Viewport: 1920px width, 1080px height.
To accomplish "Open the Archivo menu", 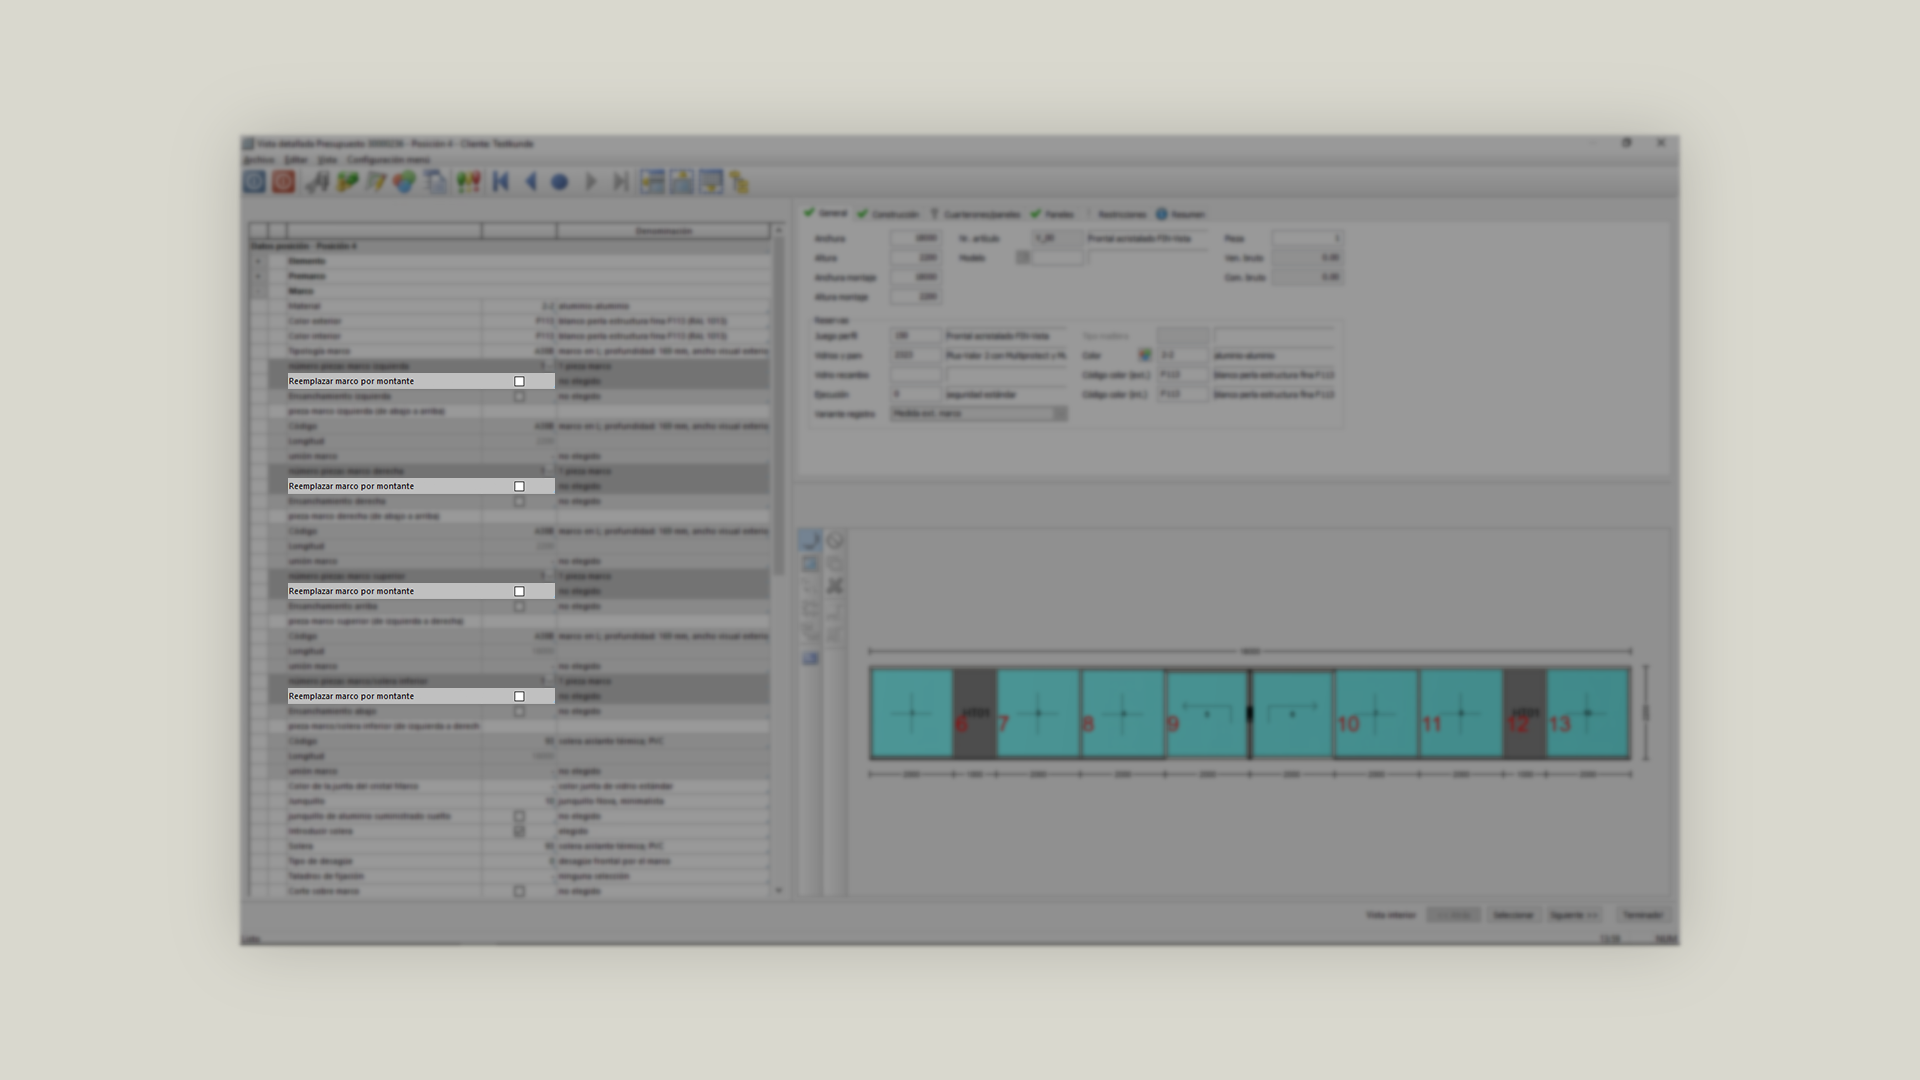I will click(x=258, y=160).
